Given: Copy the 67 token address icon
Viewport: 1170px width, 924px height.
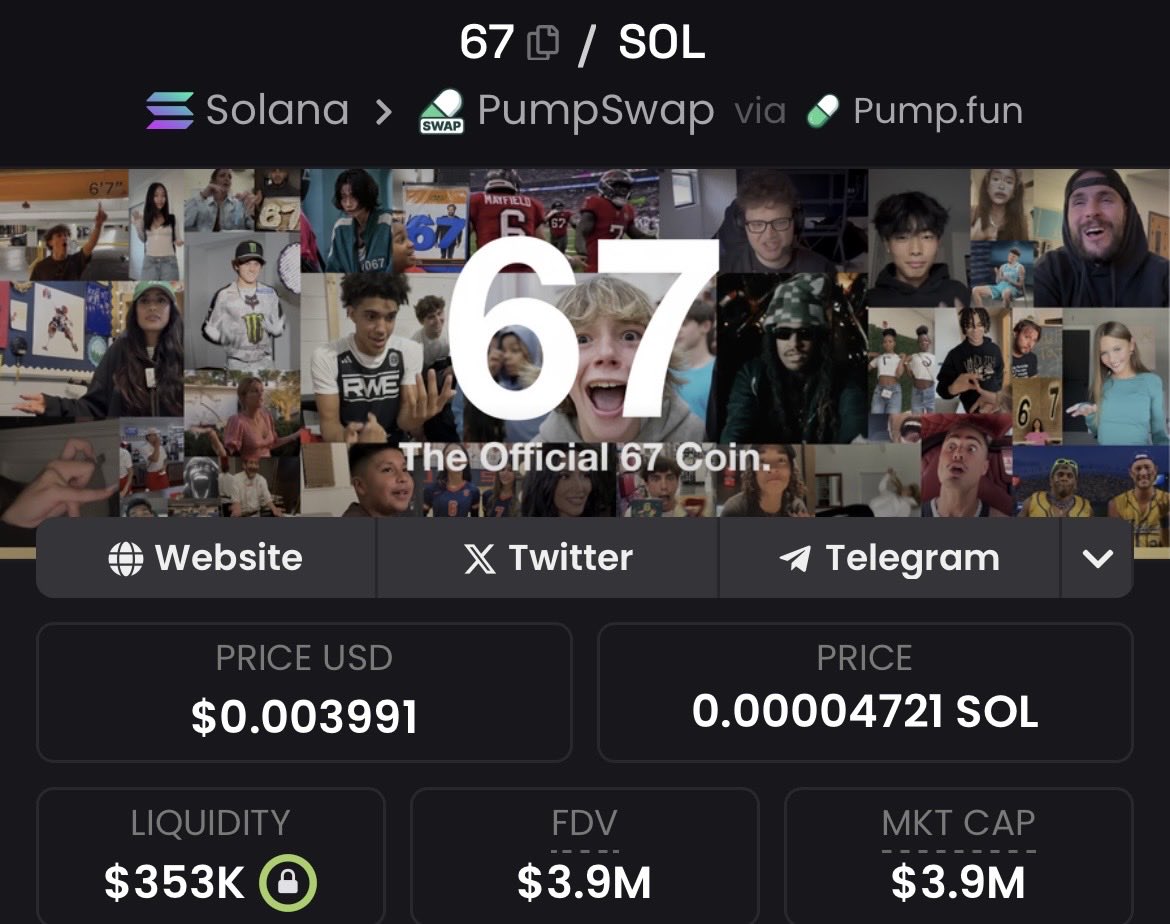Looking at the screenshot, I should click(542, 43).
